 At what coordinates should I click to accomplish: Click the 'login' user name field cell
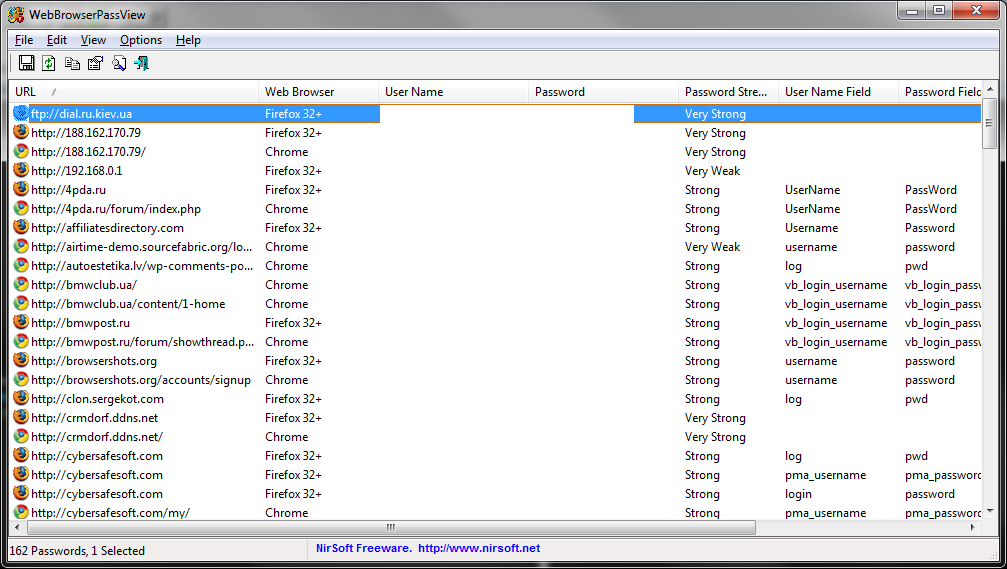tap(798, 494)
